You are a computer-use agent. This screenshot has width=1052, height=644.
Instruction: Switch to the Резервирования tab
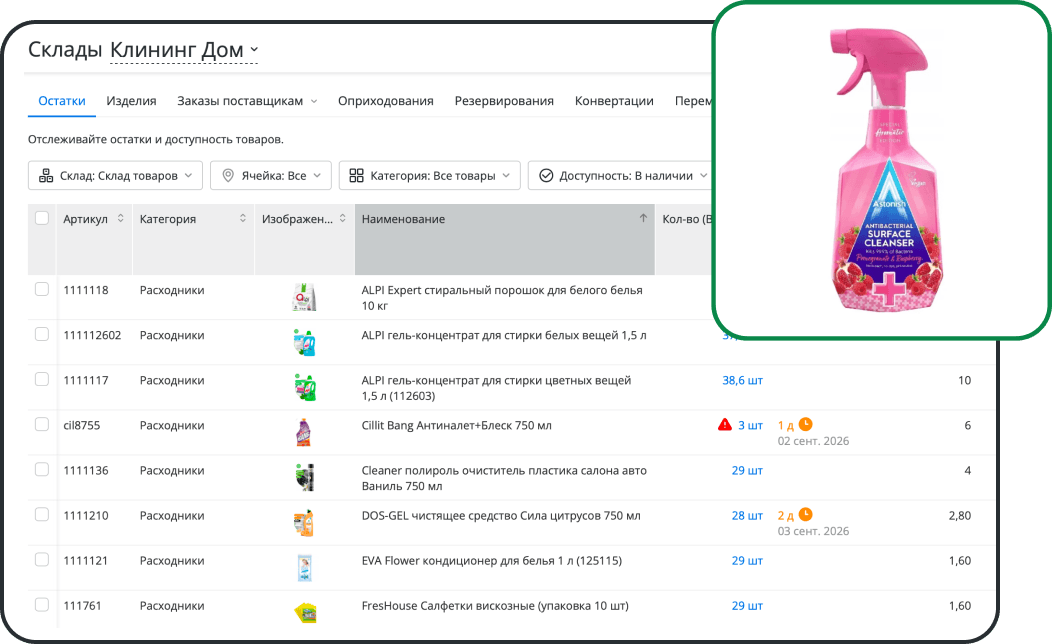pyautogui.click(x=504, y=101)
